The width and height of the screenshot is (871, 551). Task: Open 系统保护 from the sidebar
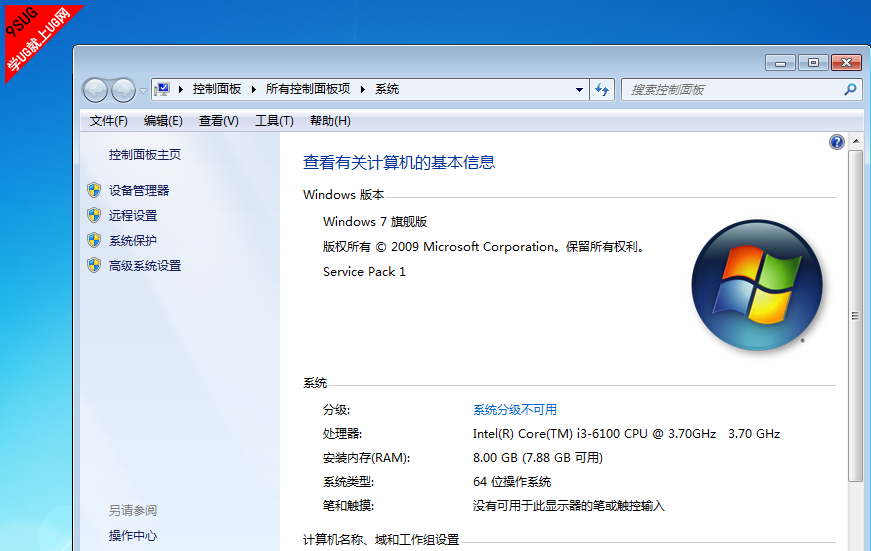(x=133, y=241)
